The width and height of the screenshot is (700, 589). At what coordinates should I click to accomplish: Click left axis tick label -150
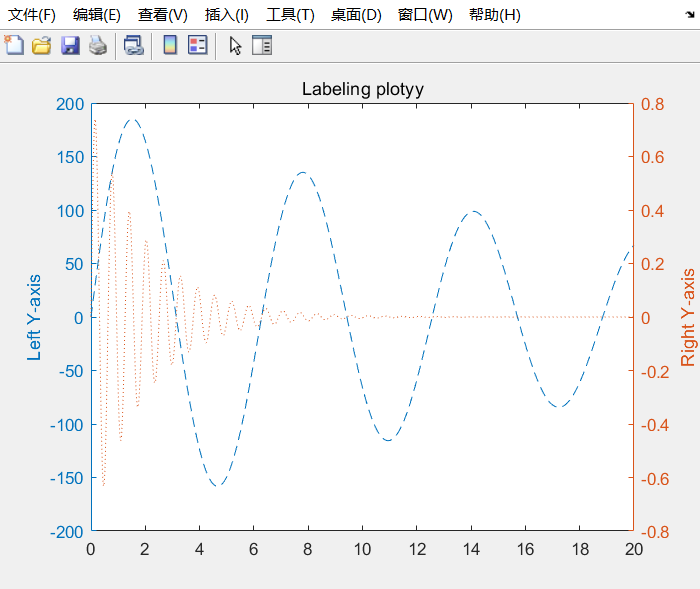point(67,478)
